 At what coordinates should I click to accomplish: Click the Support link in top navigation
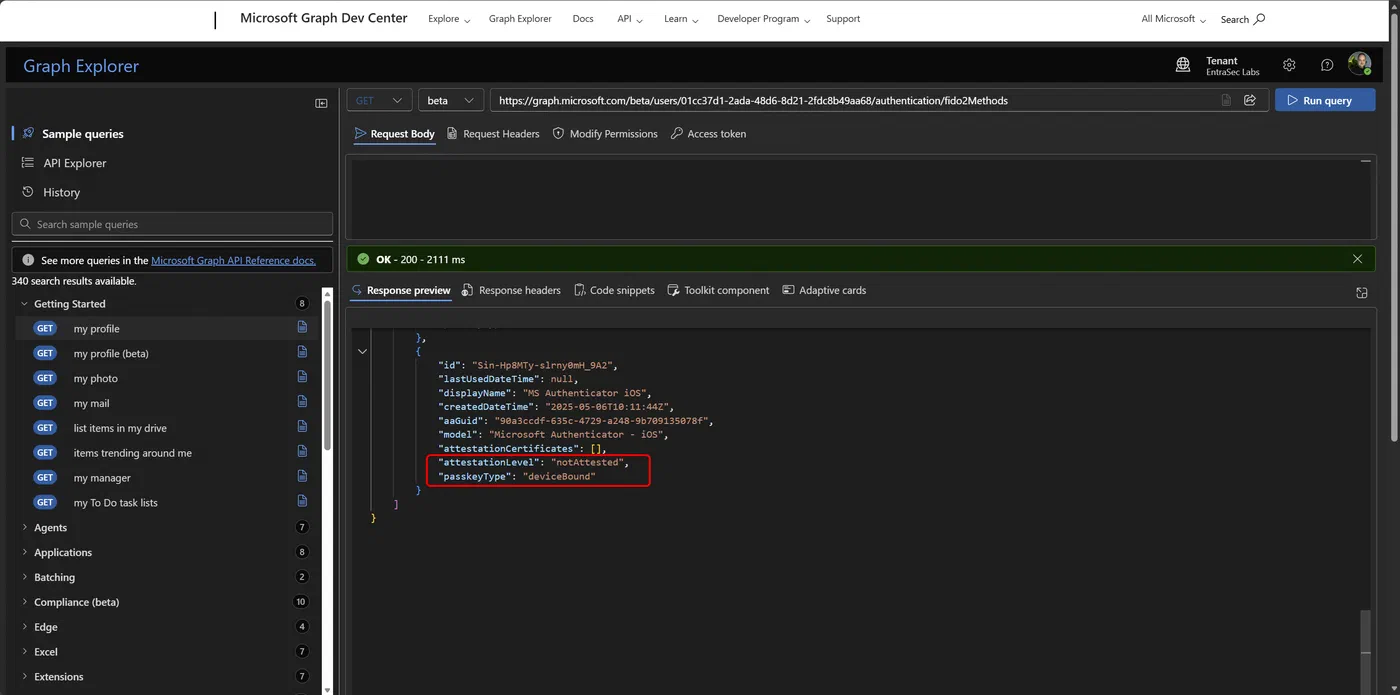843,19
